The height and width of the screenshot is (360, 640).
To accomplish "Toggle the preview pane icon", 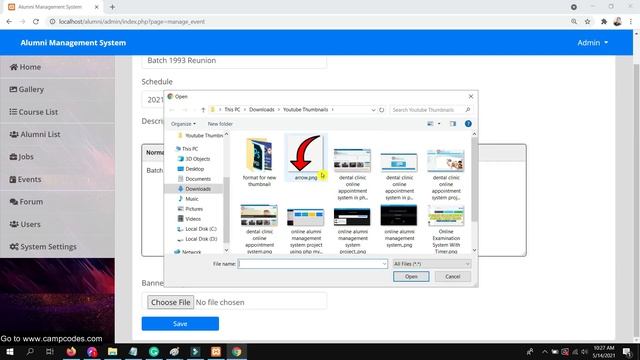I will coord(453,124).
